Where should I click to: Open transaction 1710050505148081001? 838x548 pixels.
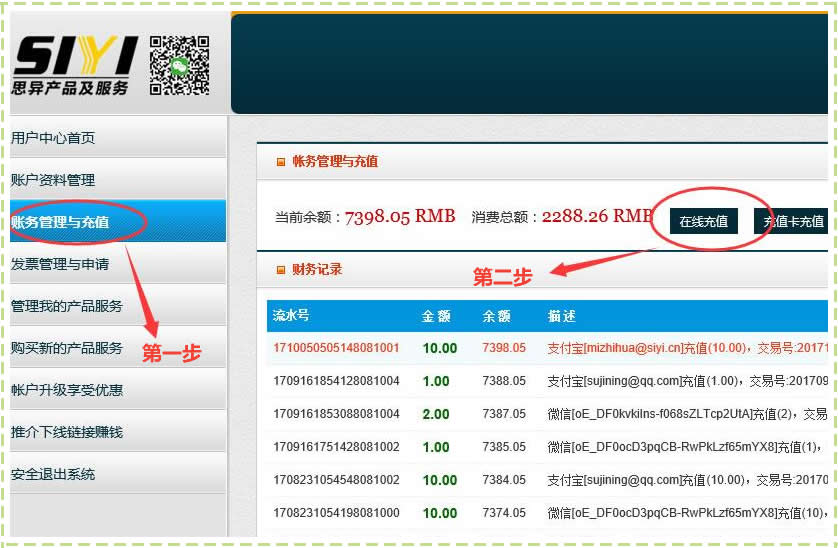point(336,348)
